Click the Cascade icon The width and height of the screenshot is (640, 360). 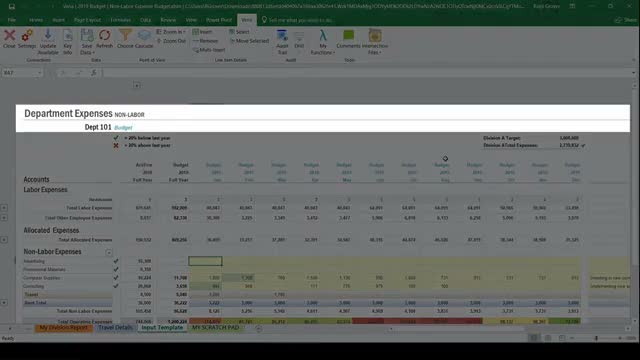click(x=144, y=36)
